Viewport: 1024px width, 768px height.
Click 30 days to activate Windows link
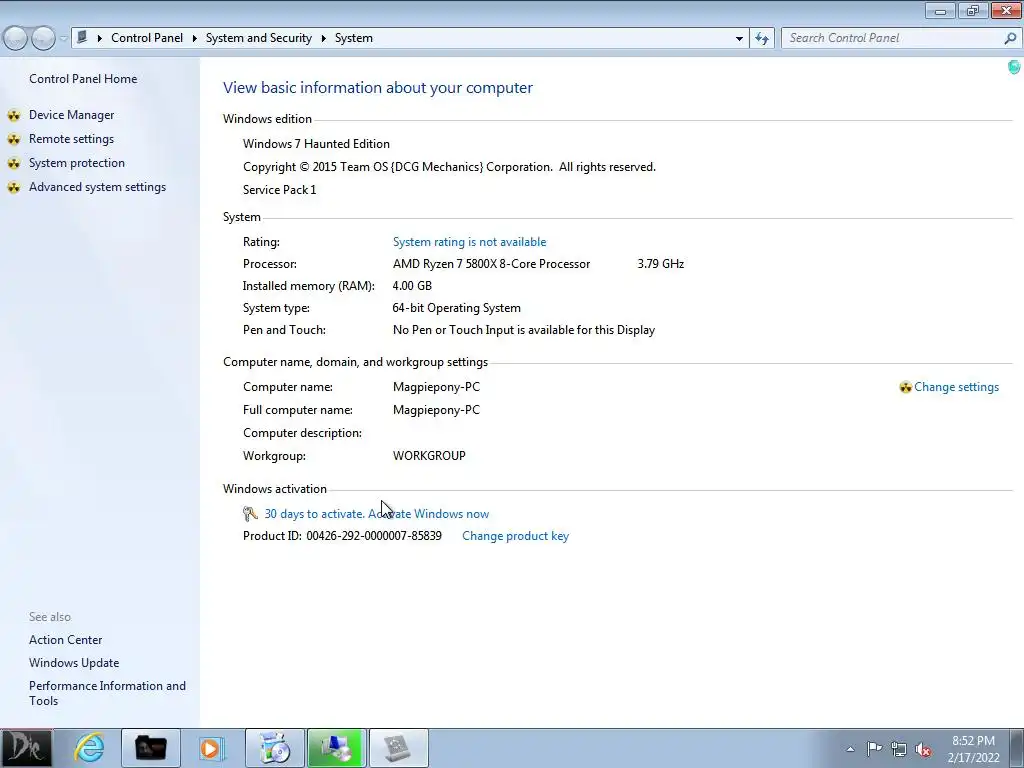pos(376,514)
